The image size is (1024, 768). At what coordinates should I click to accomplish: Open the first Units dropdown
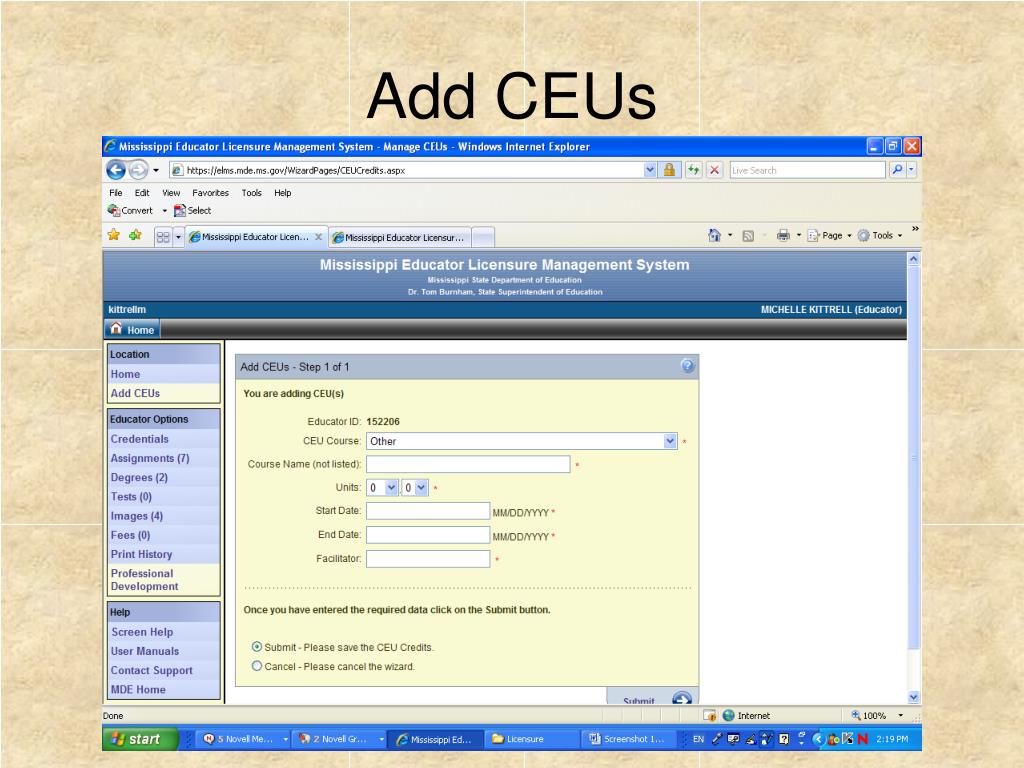(391, 487)
